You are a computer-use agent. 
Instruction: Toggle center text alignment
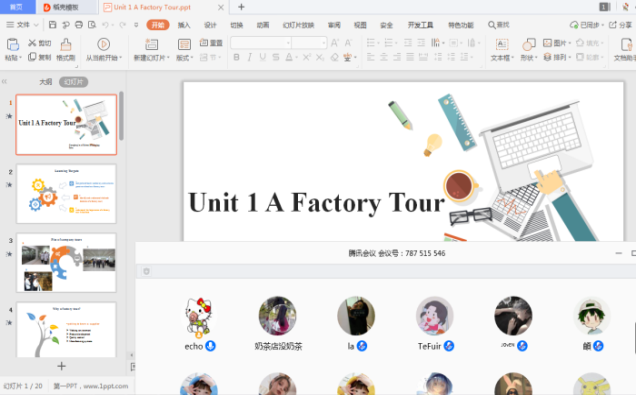(x=384, y=57)
